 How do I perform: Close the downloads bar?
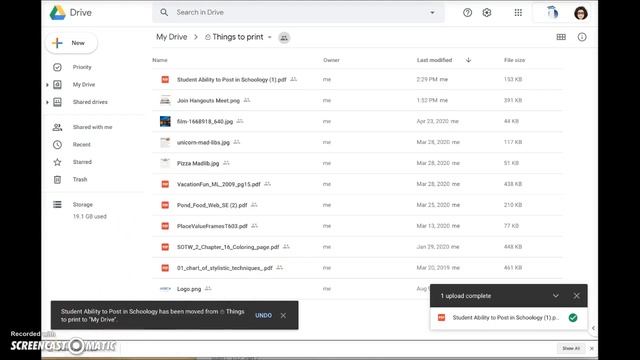click(x=591, y=349)
